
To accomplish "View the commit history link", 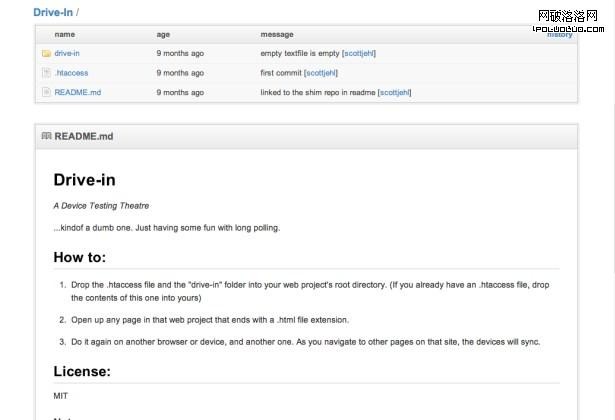I will pyautogui.click(x=560, y=34).
